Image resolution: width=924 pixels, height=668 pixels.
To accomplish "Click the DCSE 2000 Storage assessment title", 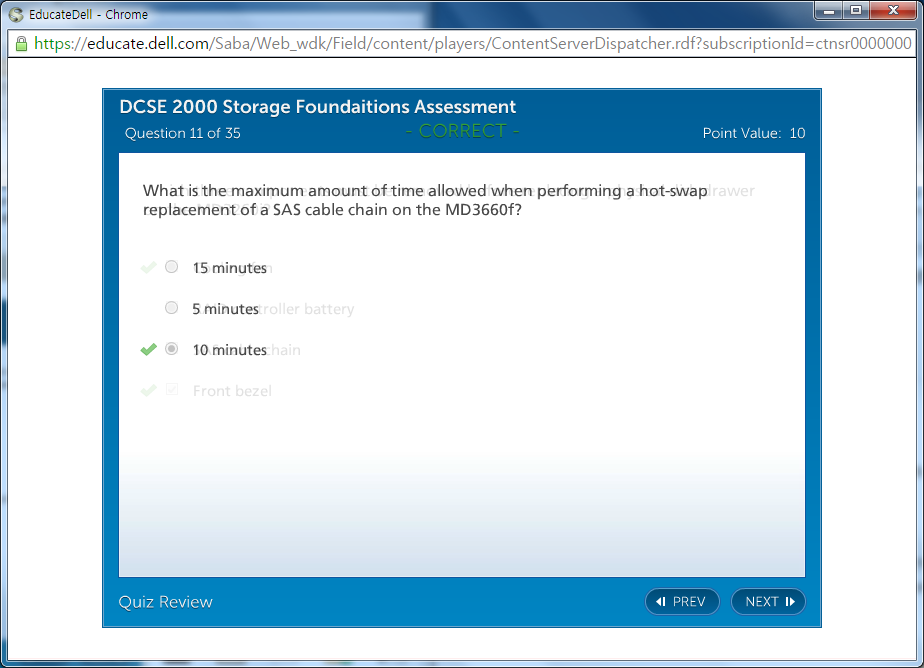I will tap(317, 107).
